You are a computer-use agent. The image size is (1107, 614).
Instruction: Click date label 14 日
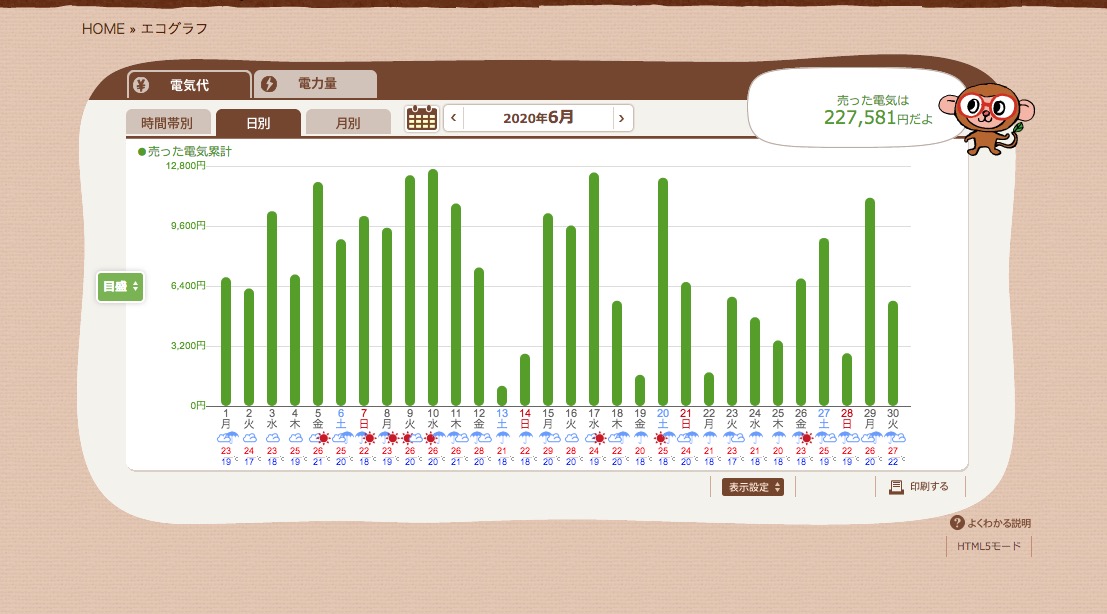pyautogui.click(x=525, y=419)
